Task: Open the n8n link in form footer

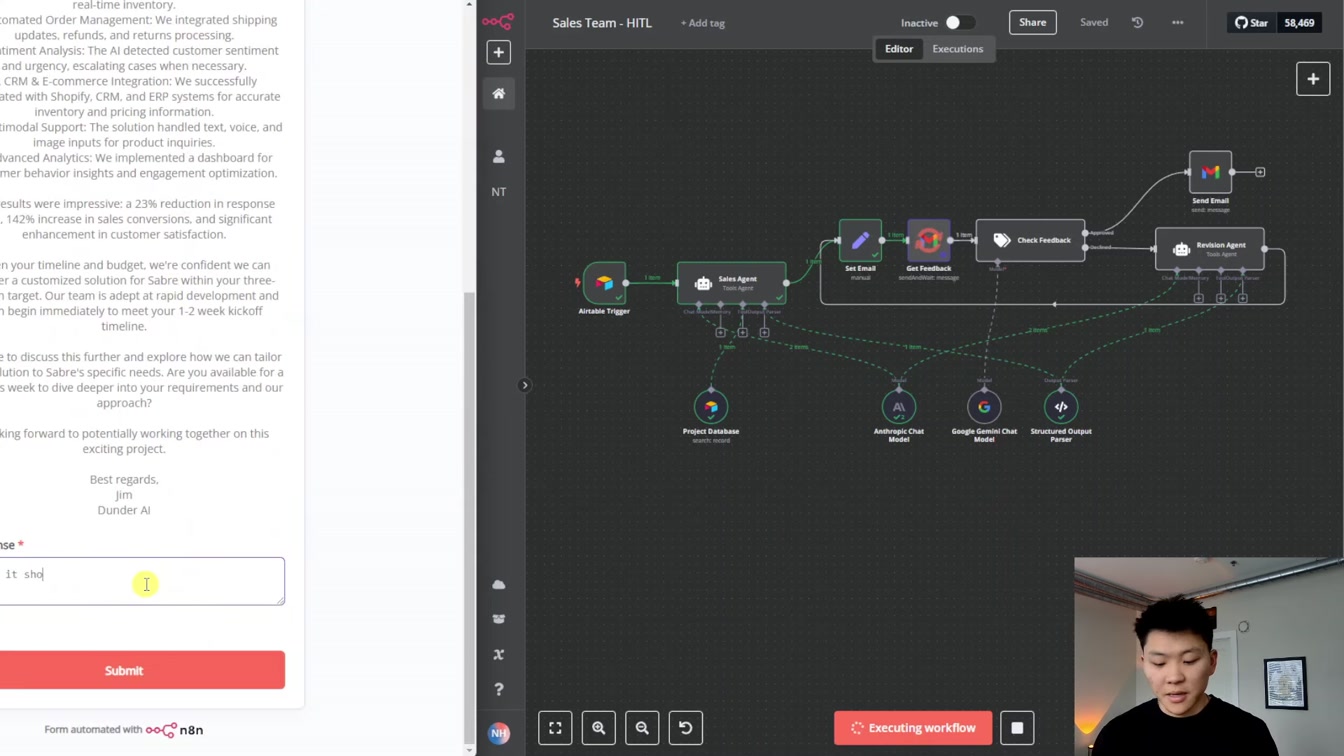Action: click(x=175, y=730)
